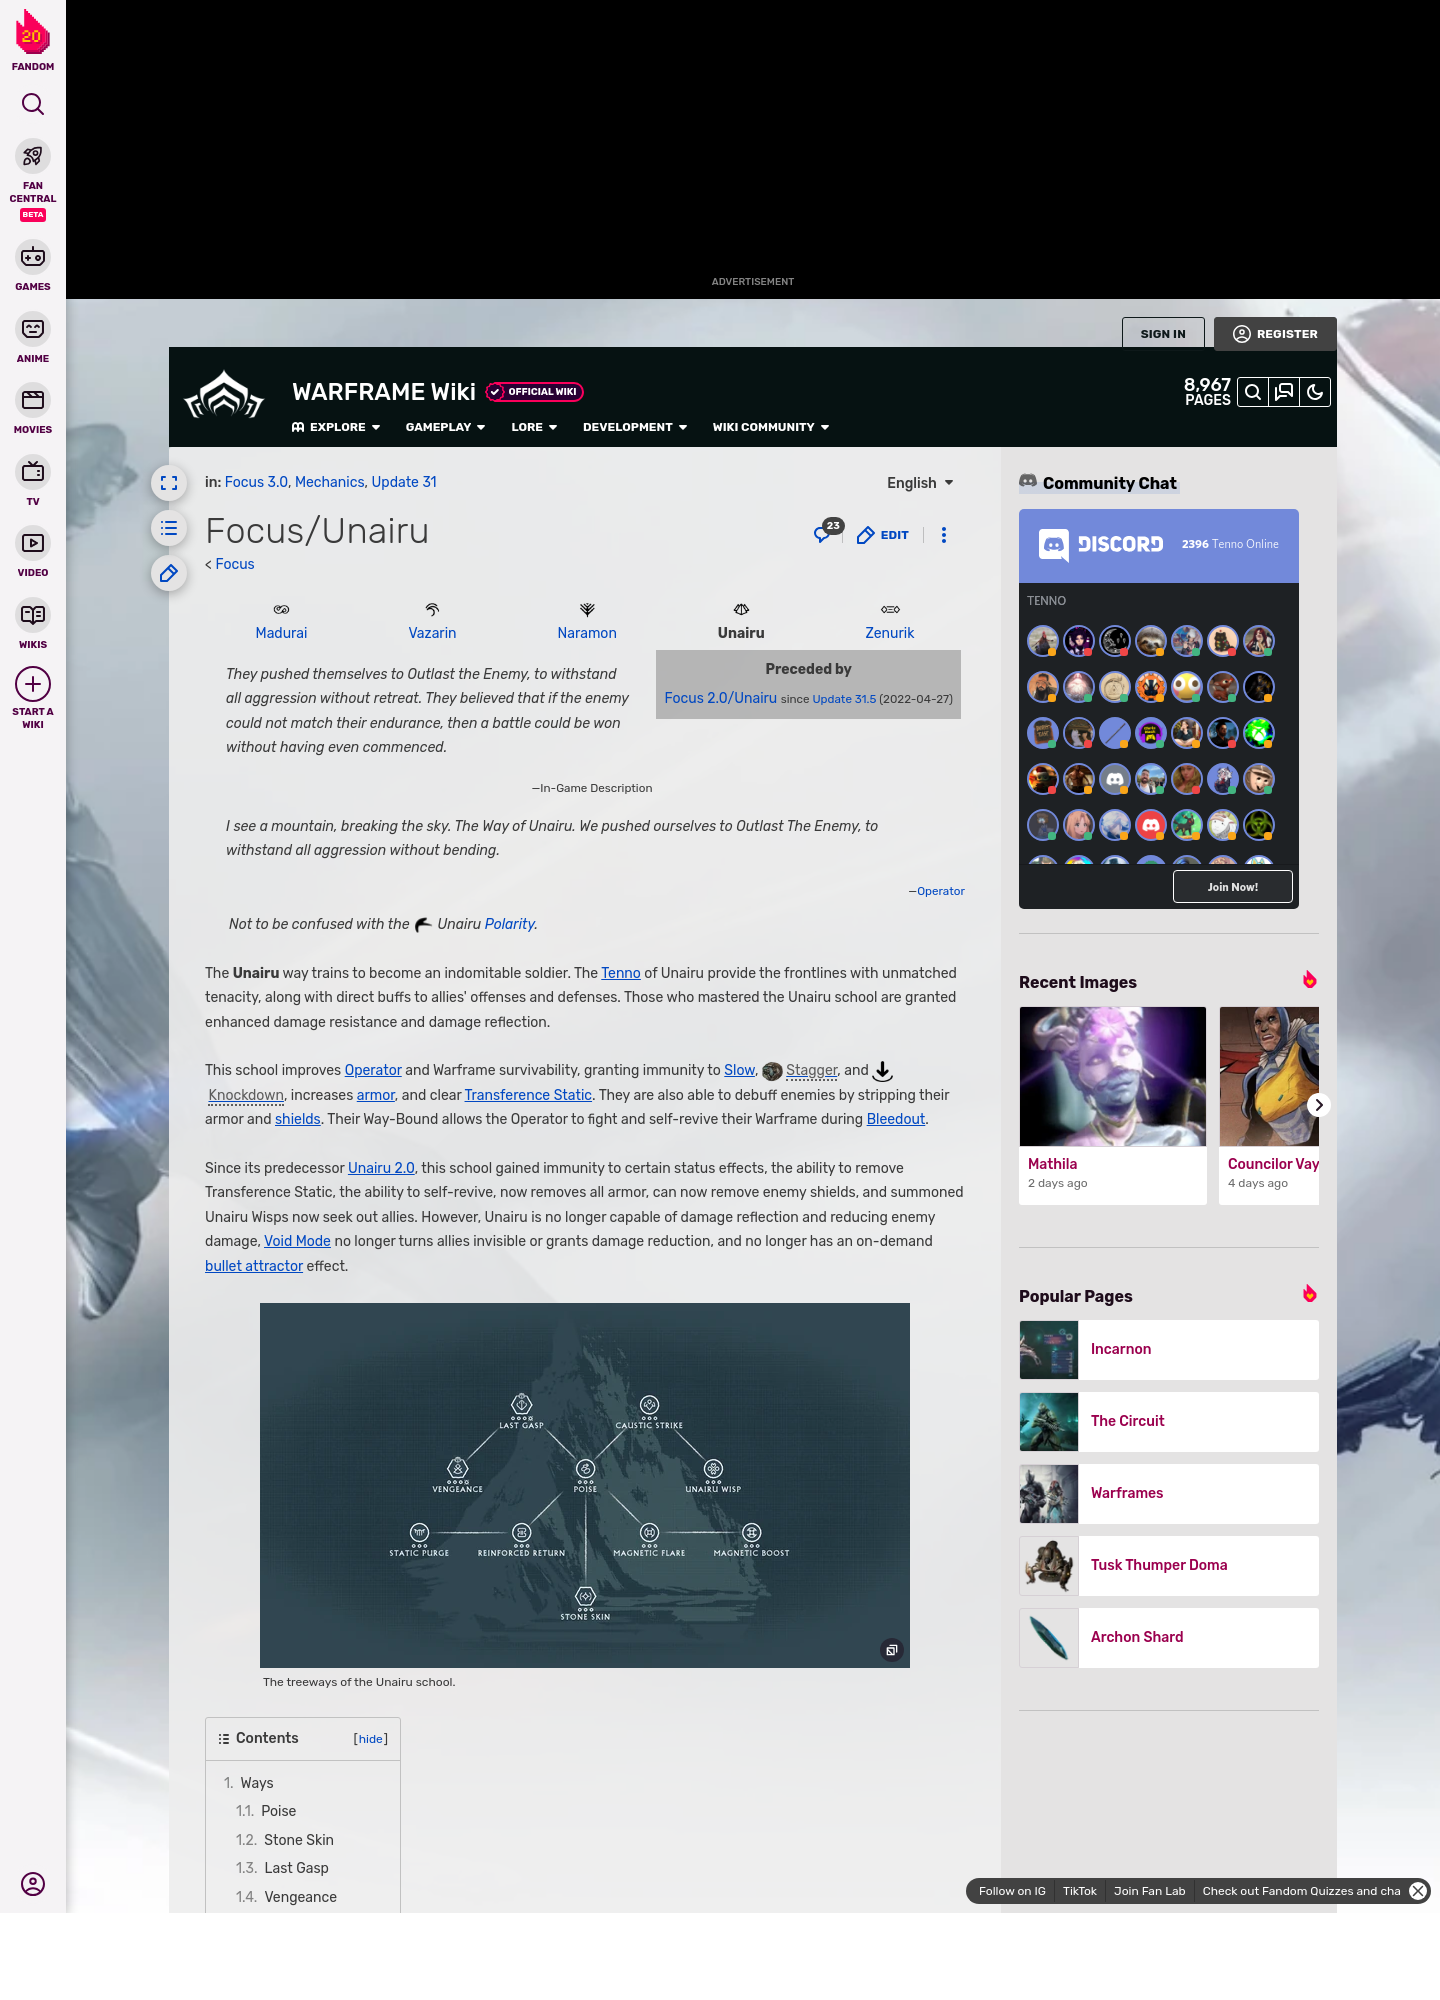Screen dimensions: 1440x2000
Task: Open the TV sidebar icon
Action: click(33, 471)
